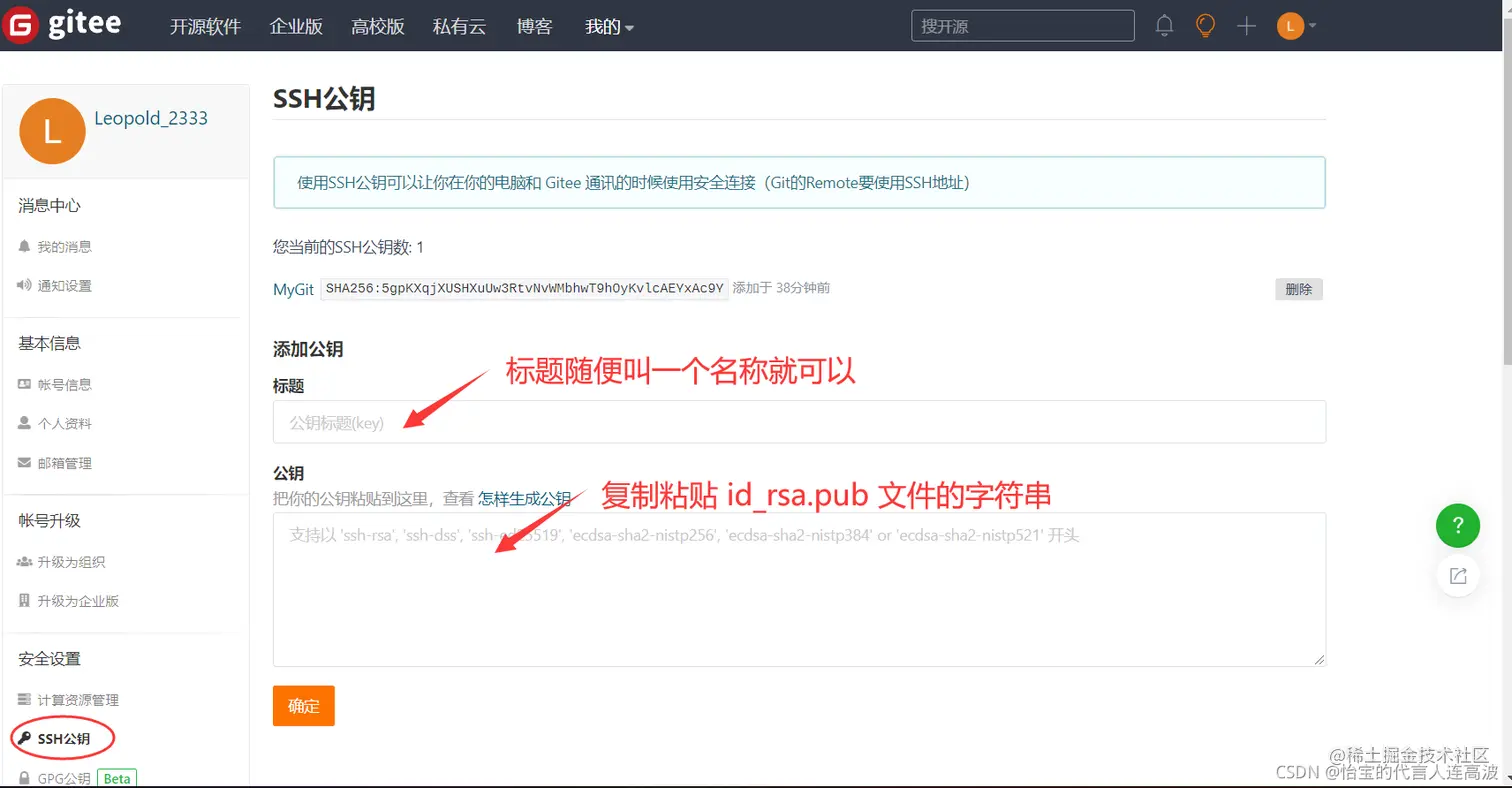Click the building icon beside 升级为企业版

(x=25, y=601)
